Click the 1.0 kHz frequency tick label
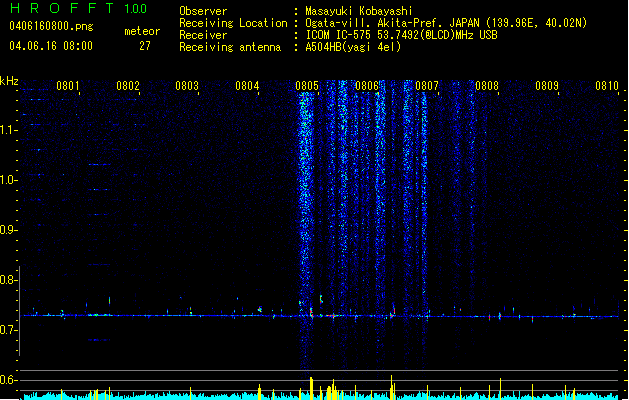This screenshot has height=400, width=629. pos(8,180)
